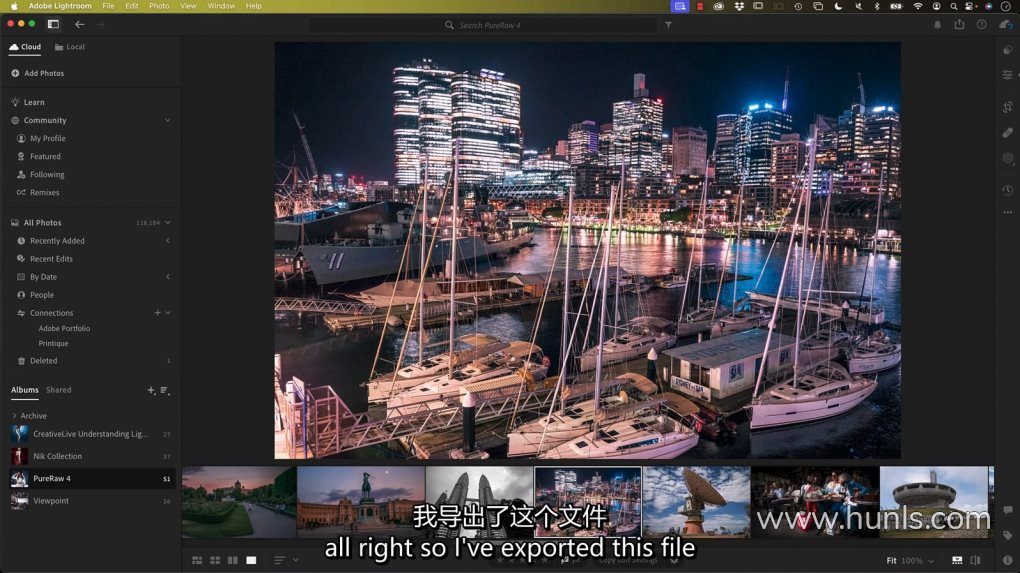Select the satellite dish thumbnail
Image resolution: width=1020 pixels, height=573 pixels.
click(696, 501)
